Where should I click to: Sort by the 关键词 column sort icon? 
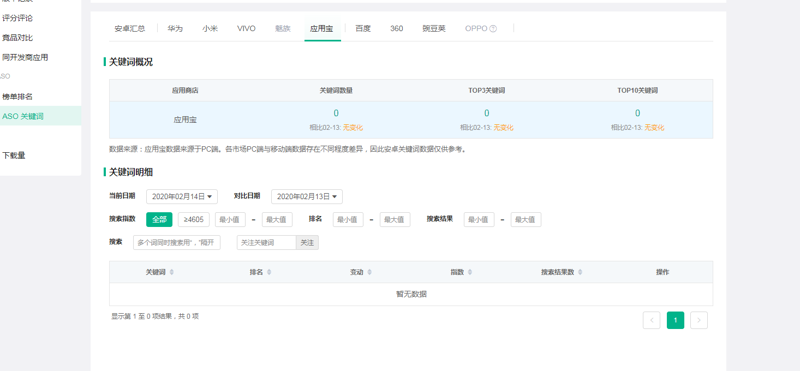[x=171, y=273]
